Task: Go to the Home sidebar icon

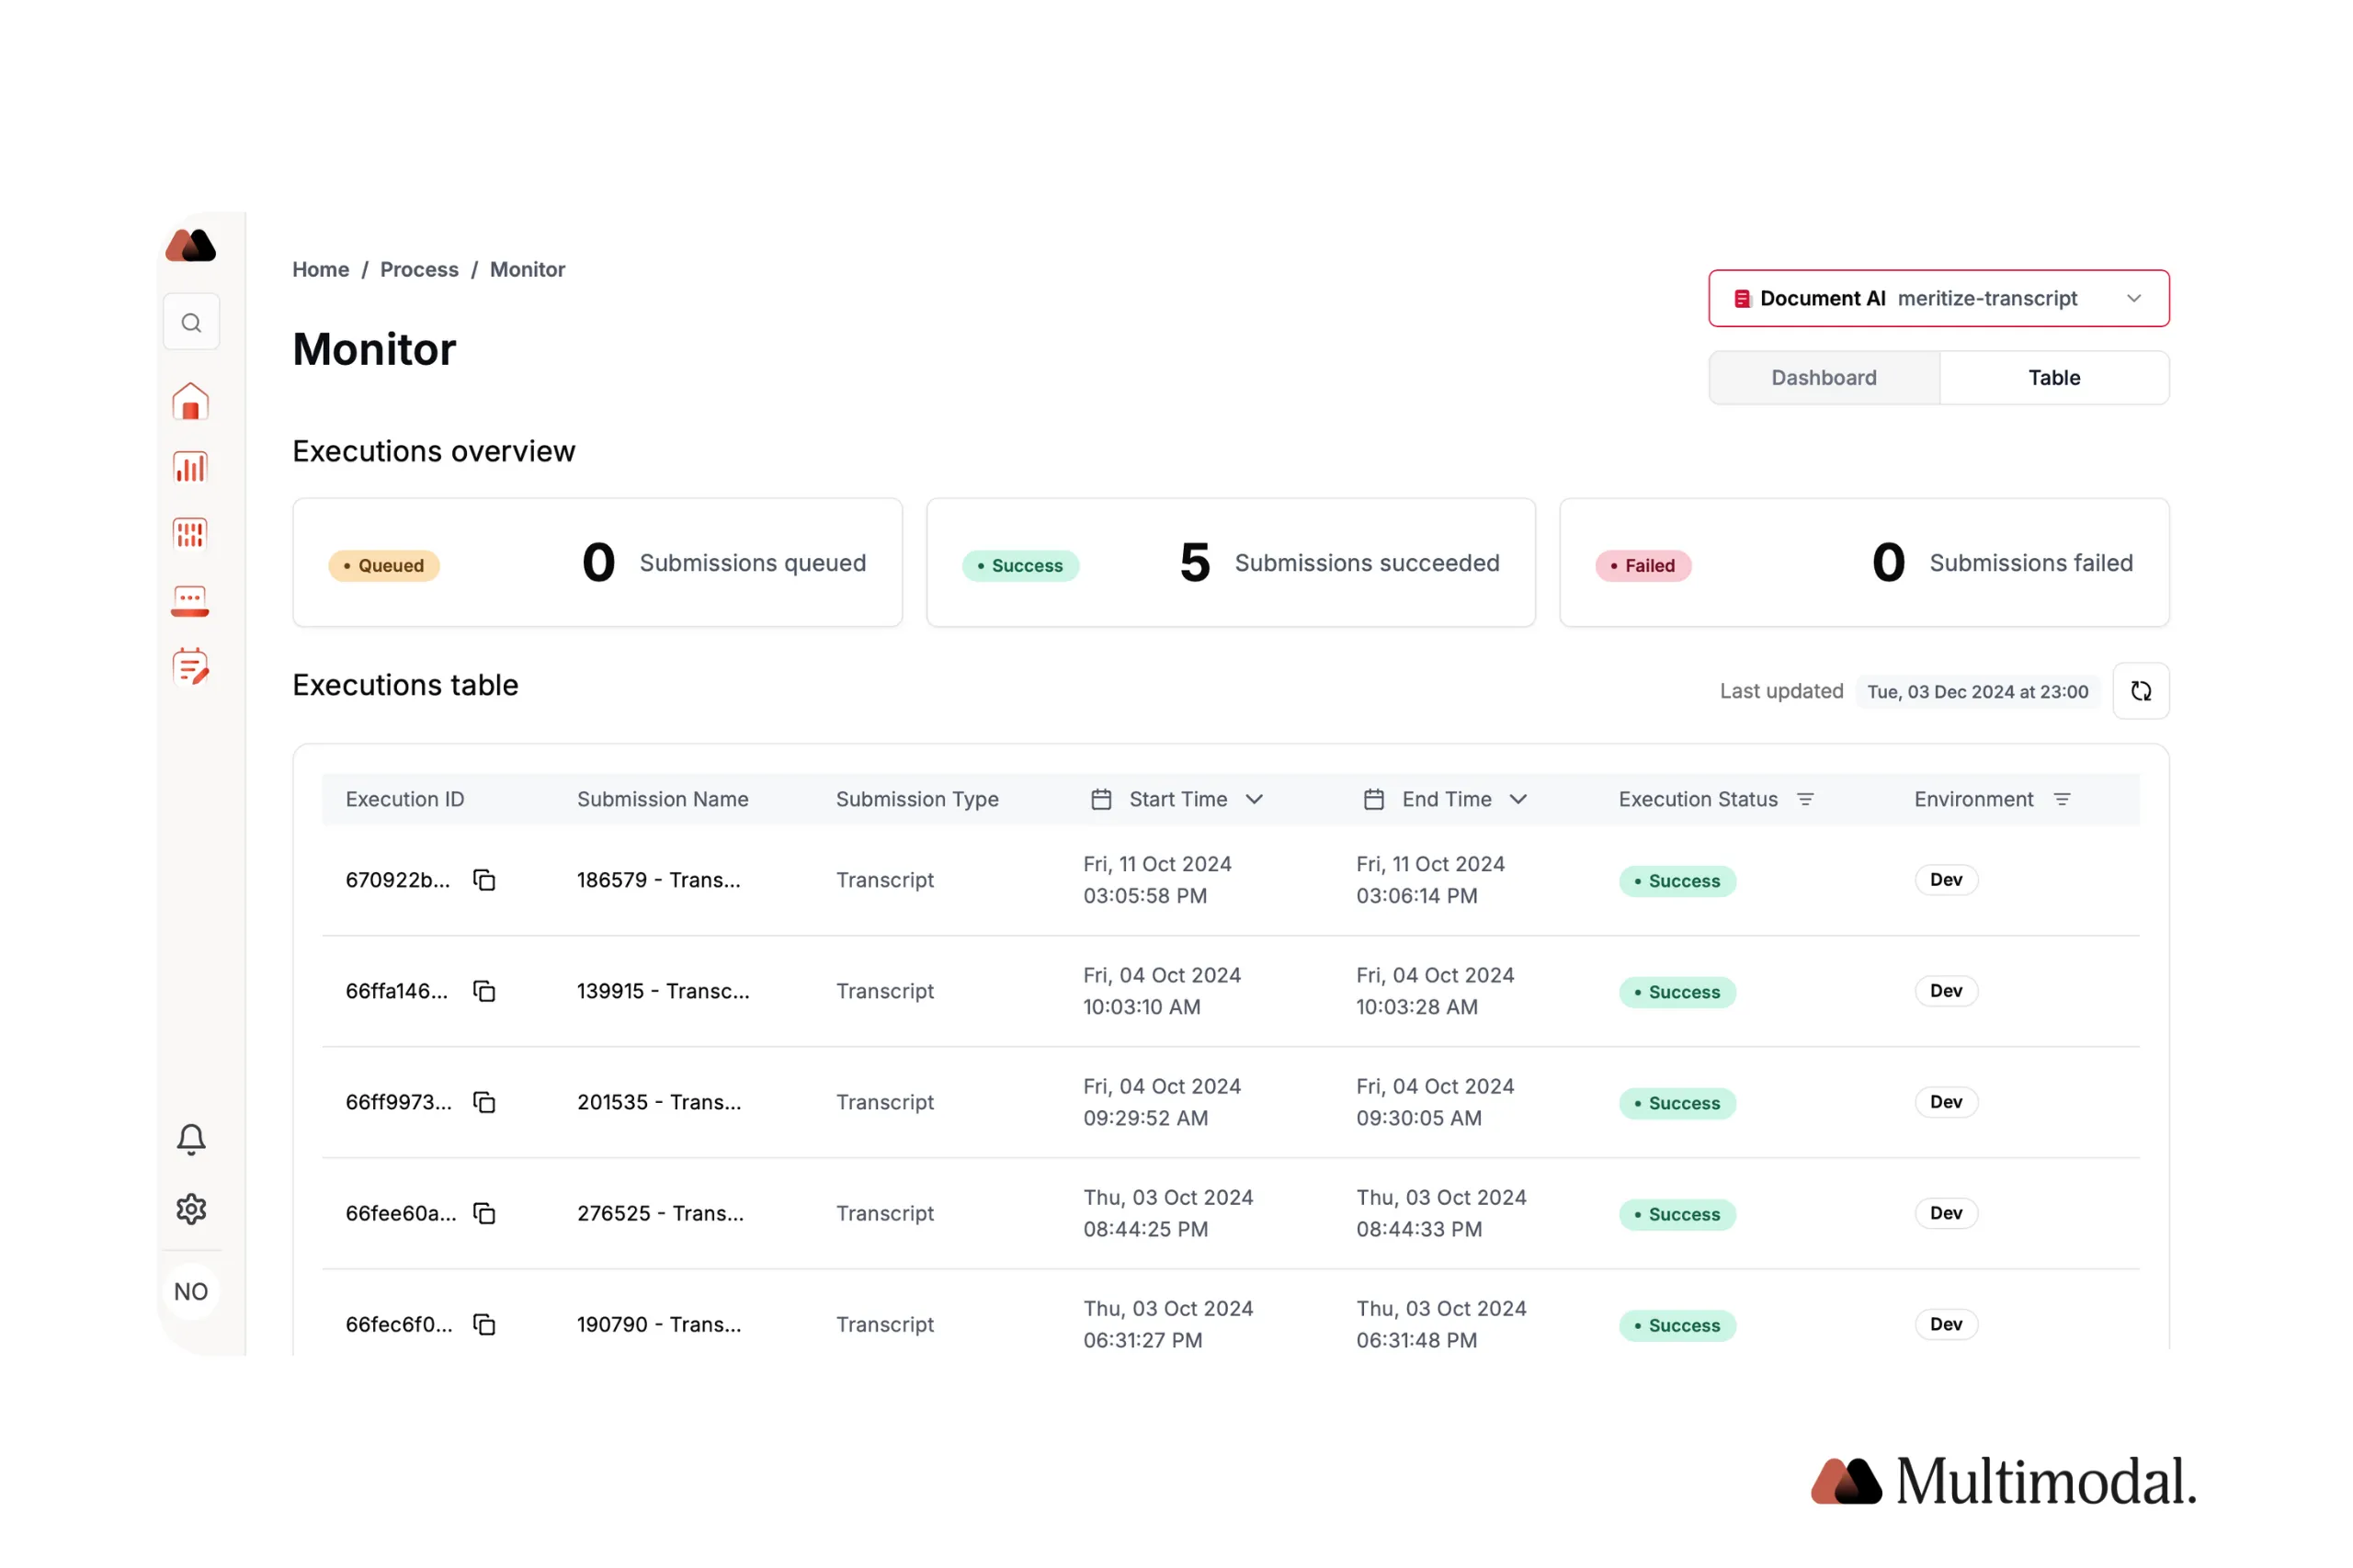Action: tap(190, 402)
